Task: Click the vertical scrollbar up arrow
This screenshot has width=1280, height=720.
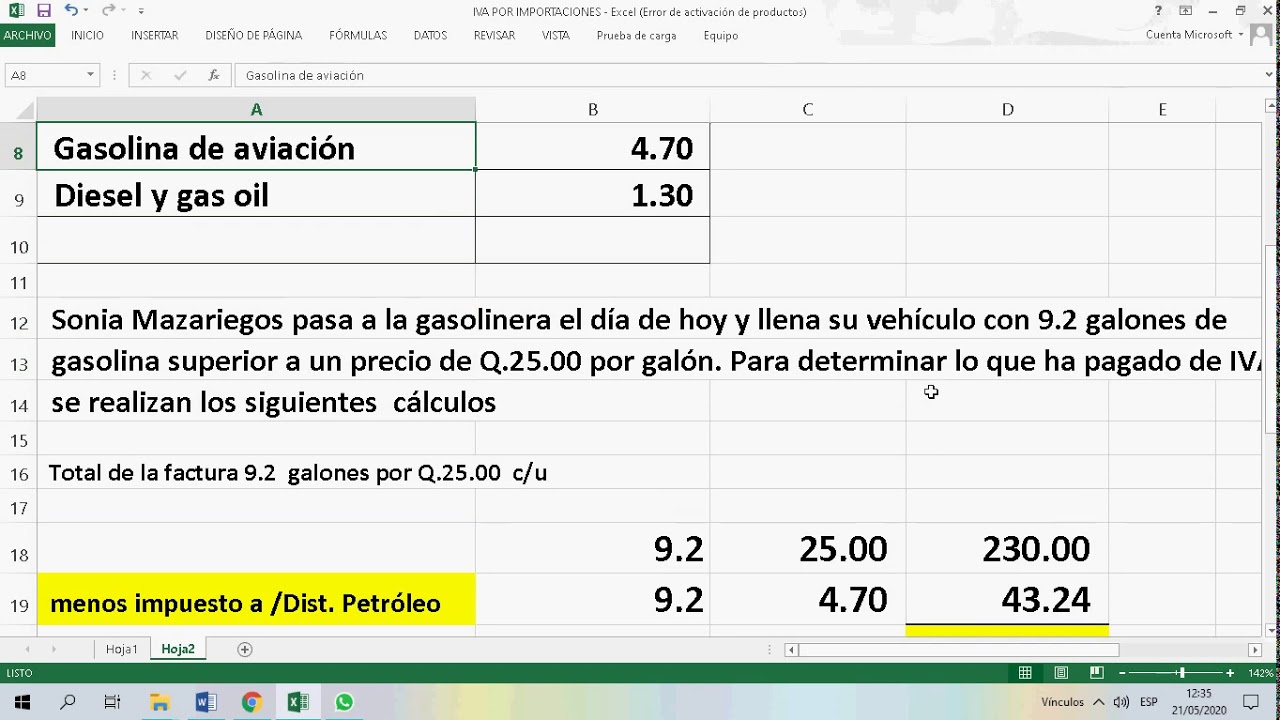Action: point(1271,105)
